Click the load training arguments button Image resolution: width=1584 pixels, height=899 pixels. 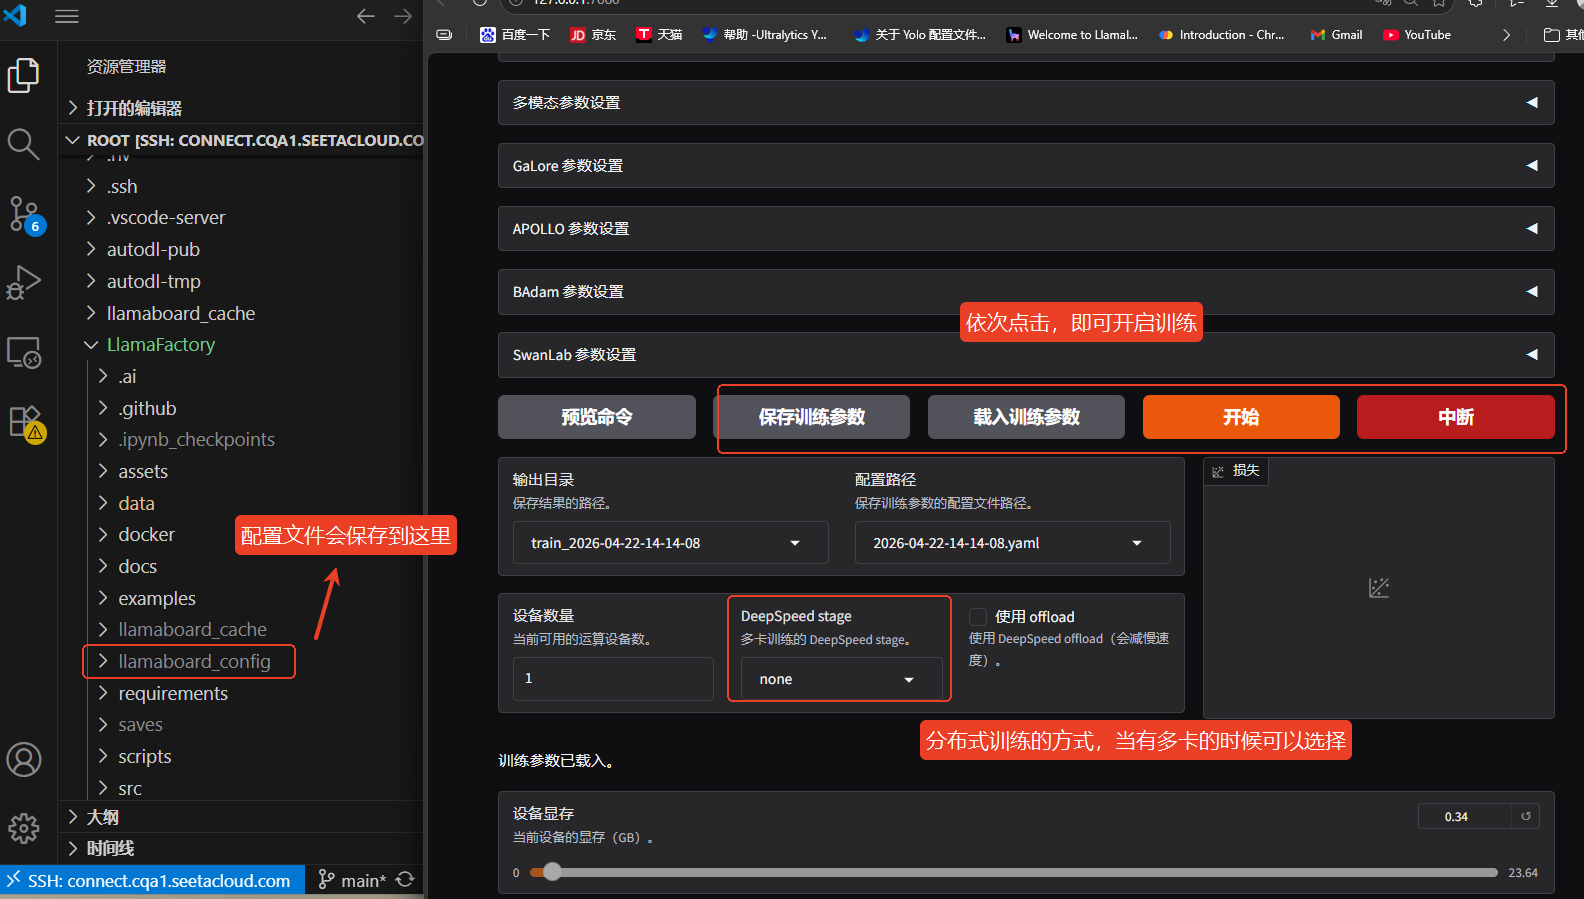(1027, 417)
